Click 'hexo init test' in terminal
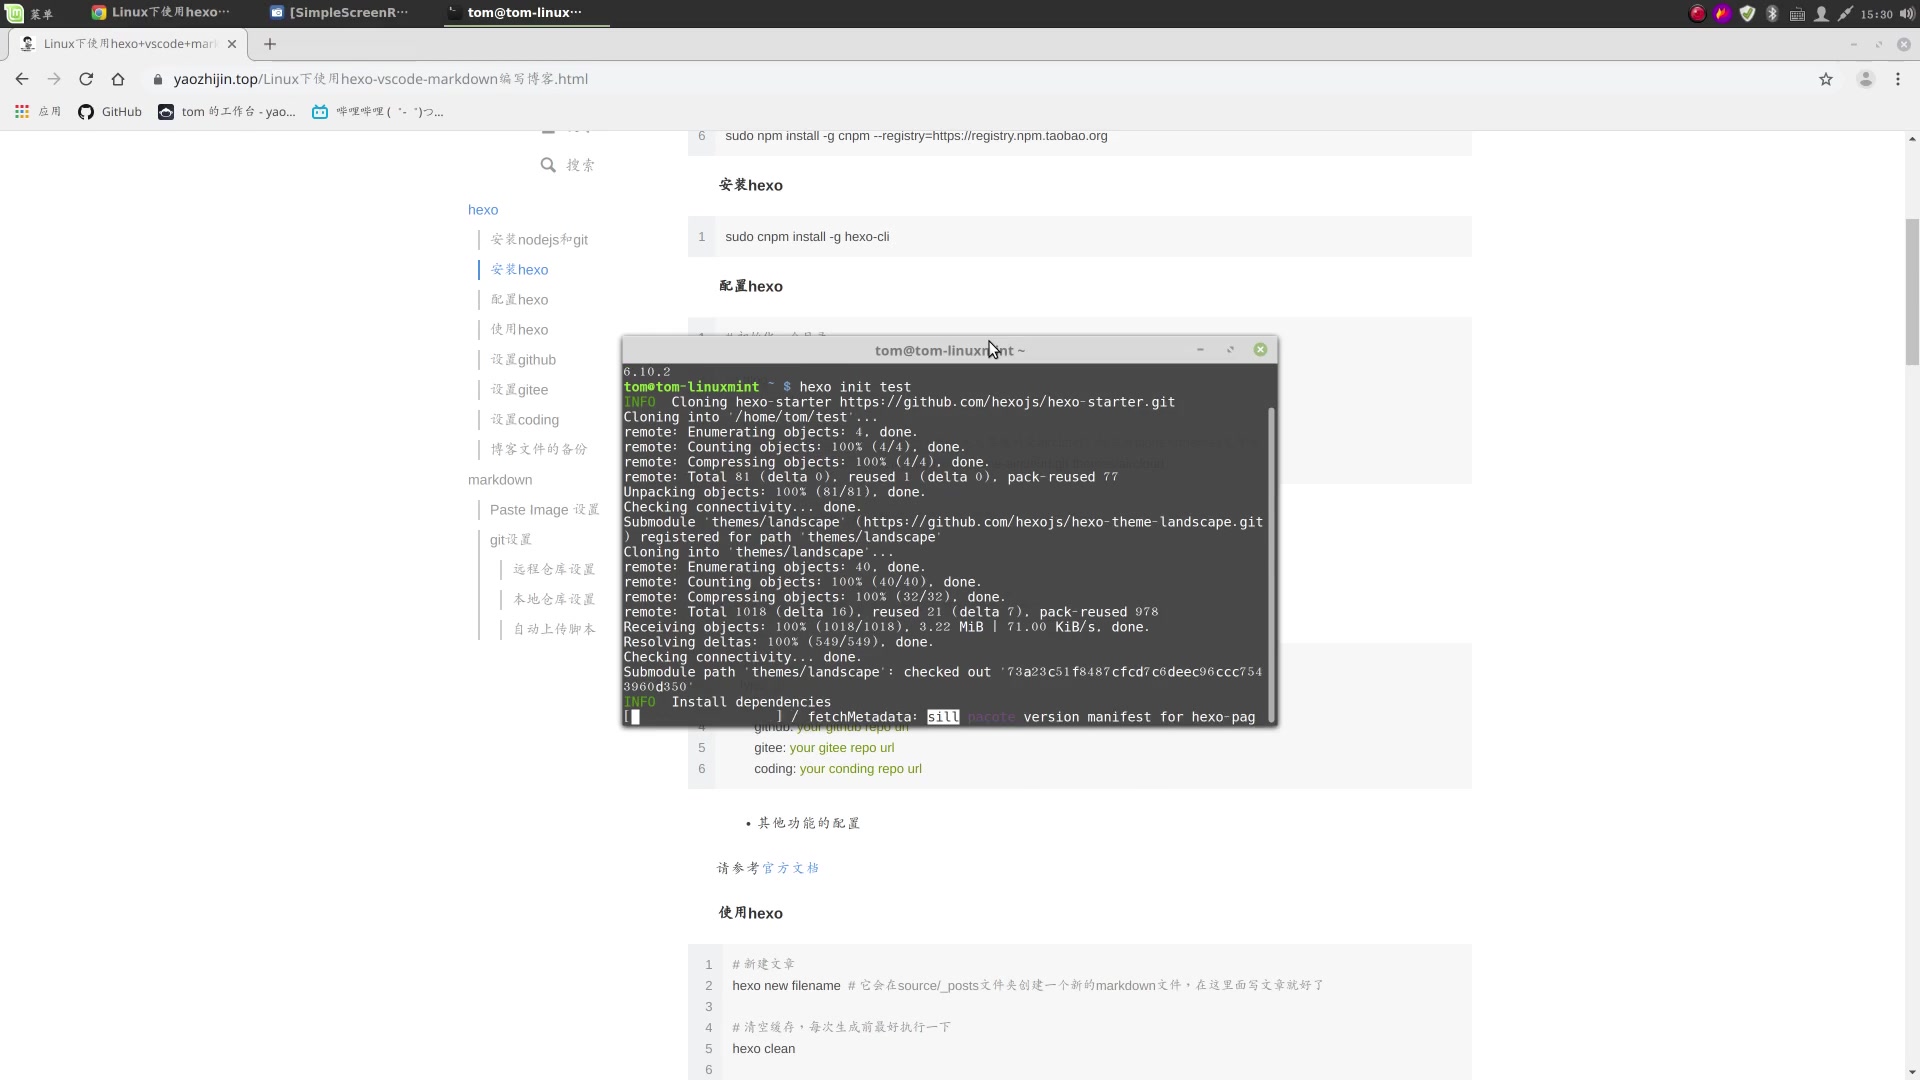Screen dimensions: 1920x1080 (855, 387)
